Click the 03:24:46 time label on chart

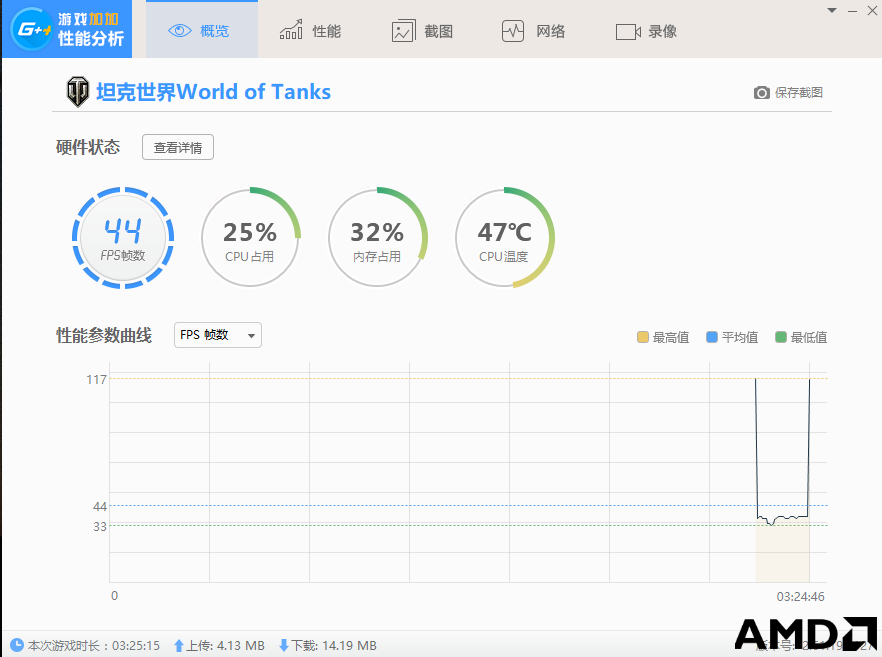point(800,597)
